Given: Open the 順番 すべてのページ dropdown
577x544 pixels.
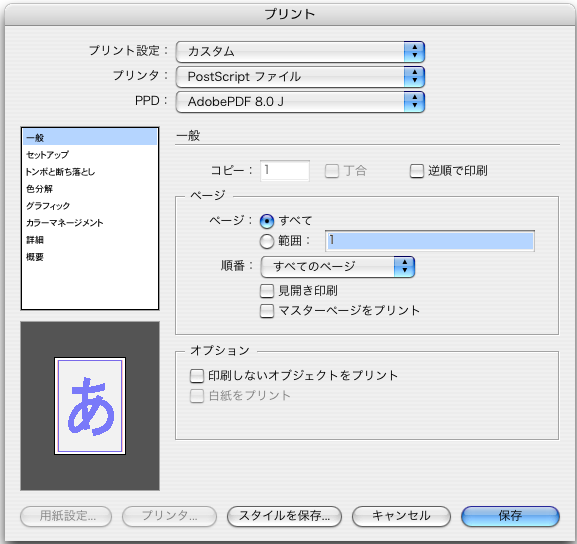Looking at the screenshot, I should 337,266.
